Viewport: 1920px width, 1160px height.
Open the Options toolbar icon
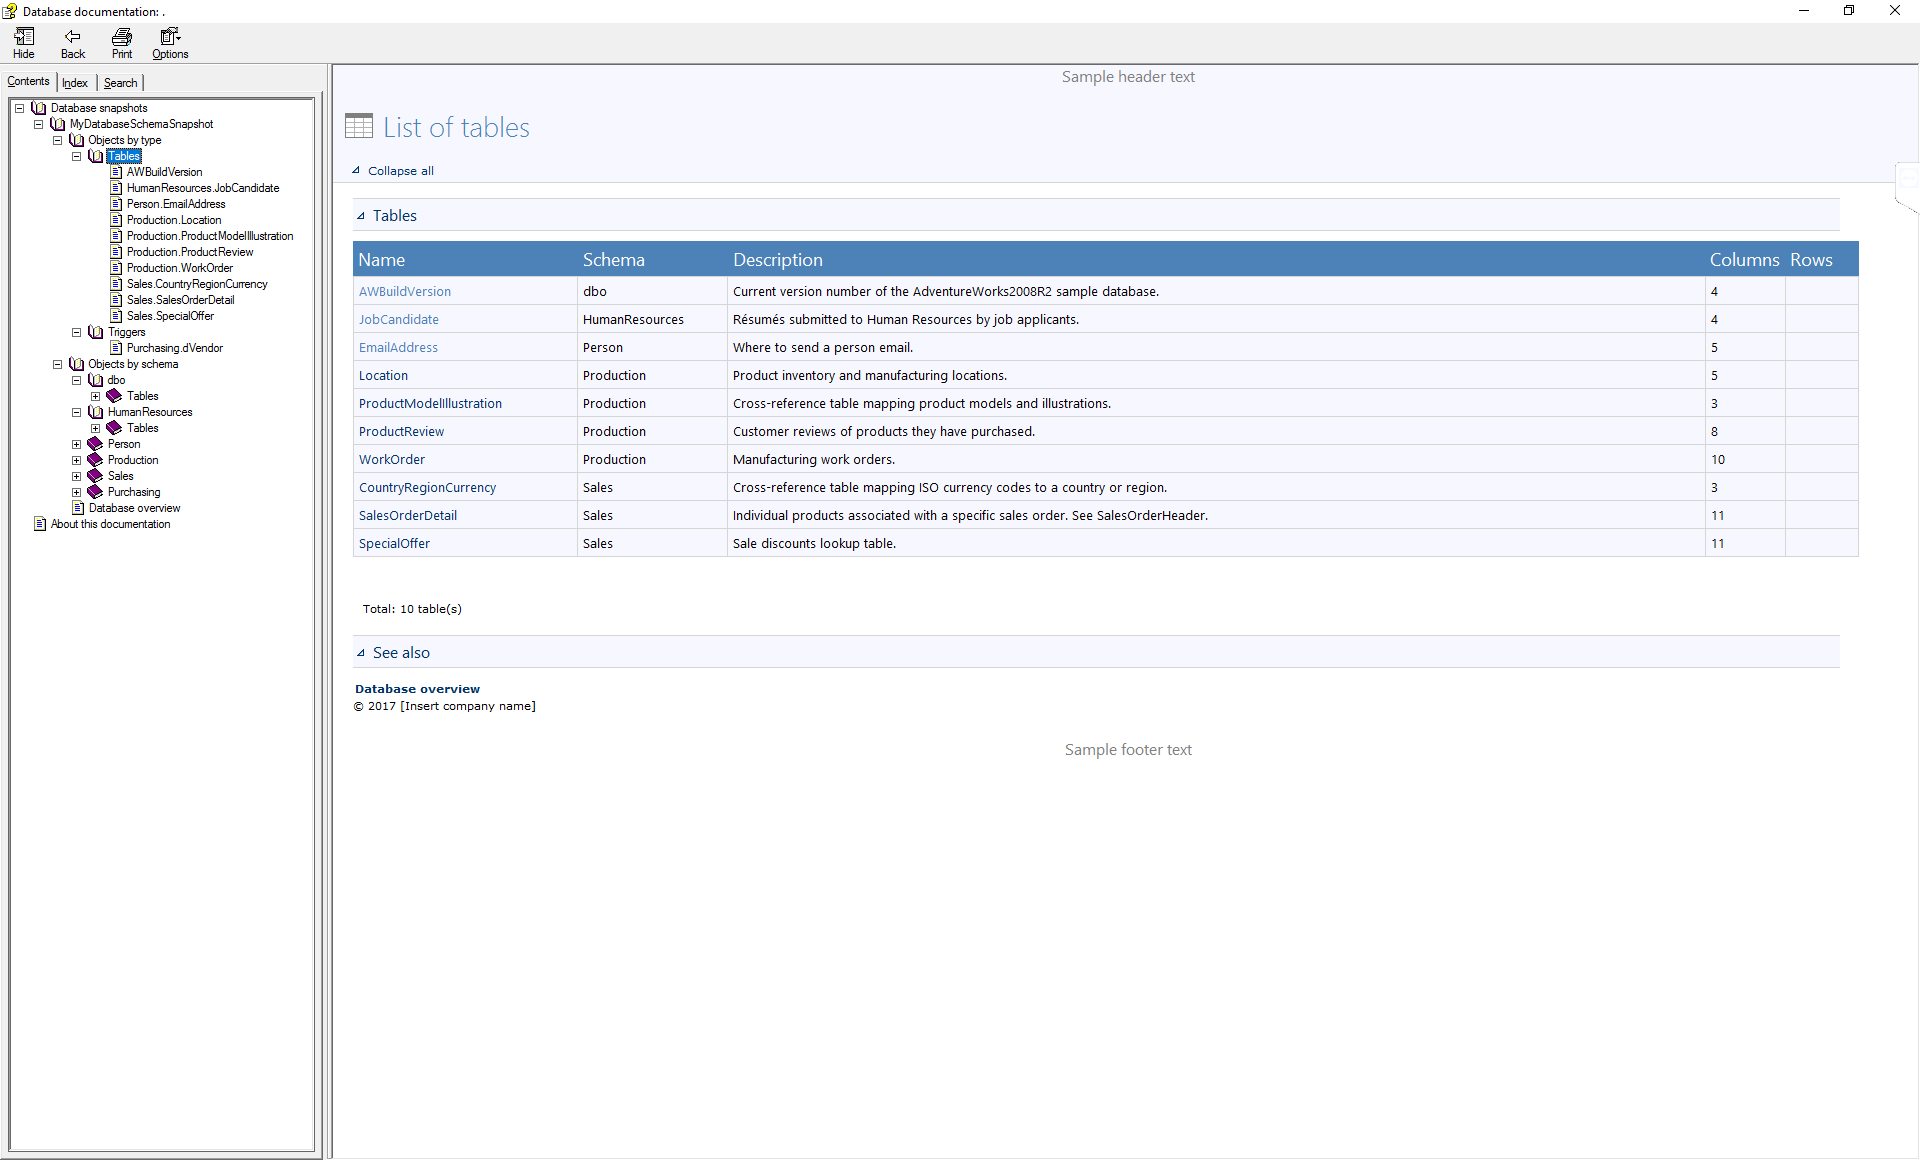tap(170, 37)
